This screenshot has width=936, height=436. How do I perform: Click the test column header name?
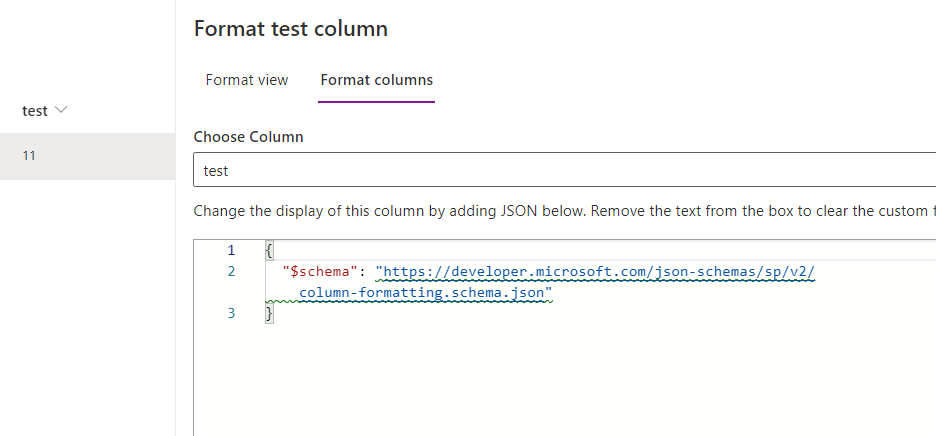pyautogui.click(x=35, y=111)
